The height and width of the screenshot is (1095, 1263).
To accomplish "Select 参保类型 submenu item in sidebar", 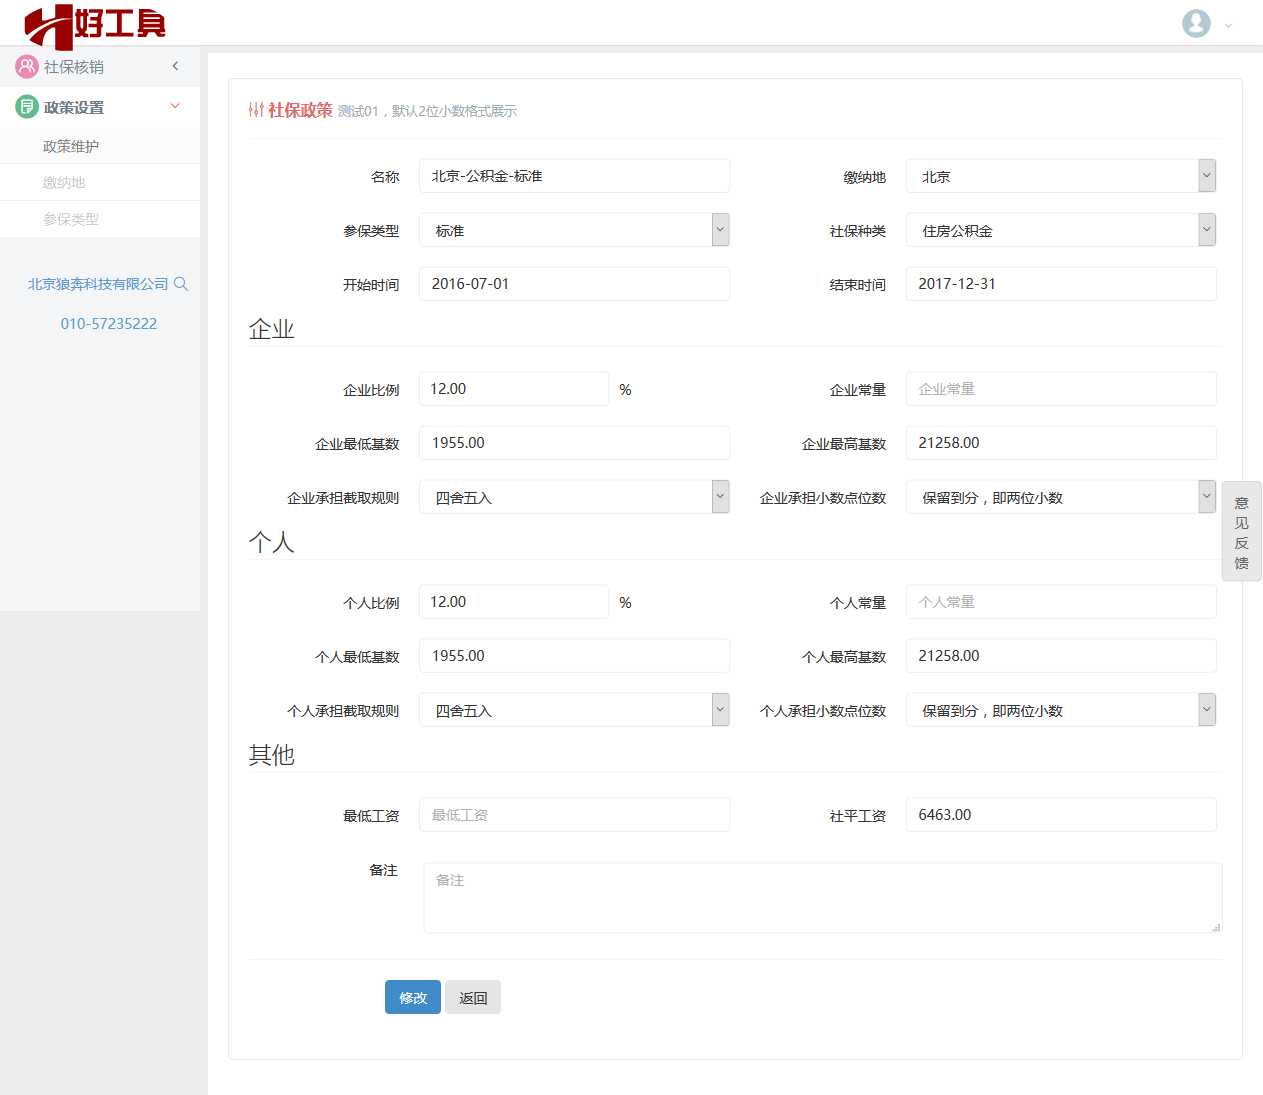I will 100,219.
